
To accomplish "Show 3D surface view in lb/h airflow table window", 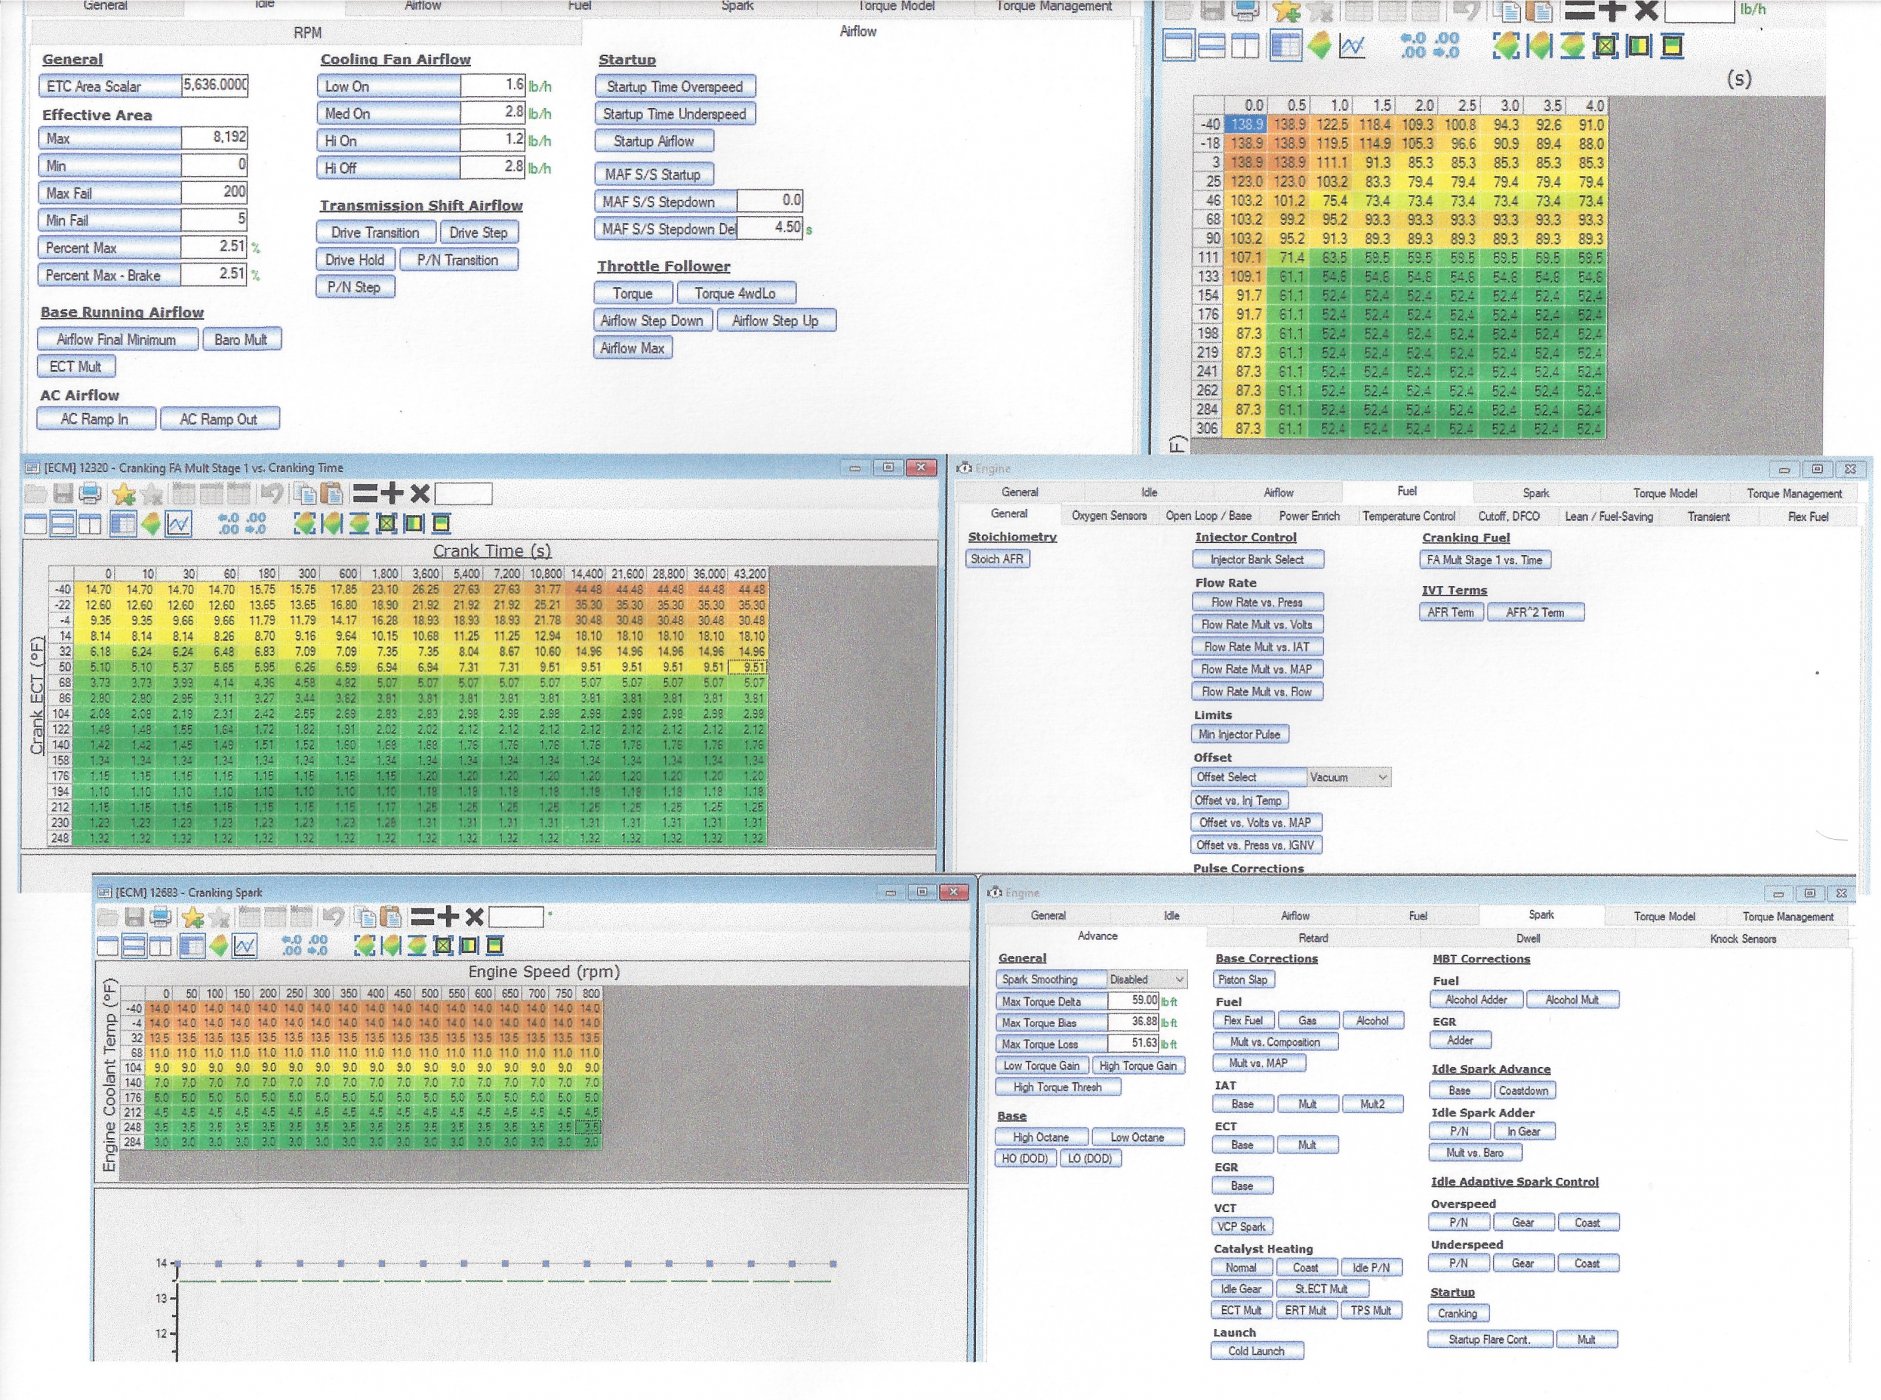I will point(1320,45).
